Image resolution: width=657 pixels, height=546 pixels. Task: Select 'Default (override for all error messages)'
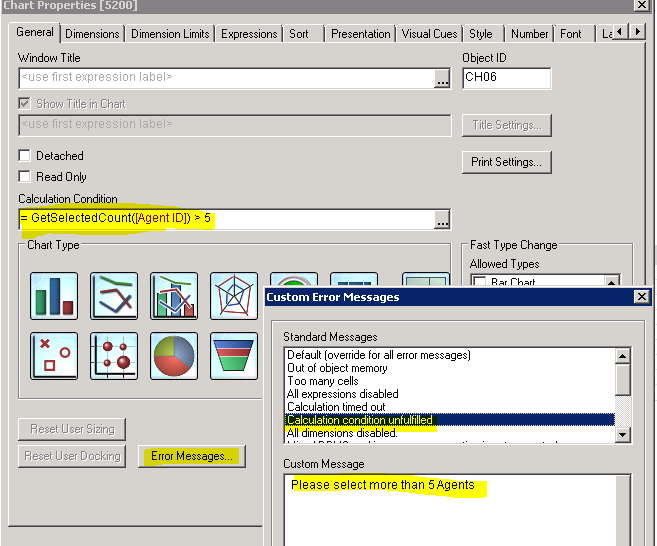click(x=379, y=355)
